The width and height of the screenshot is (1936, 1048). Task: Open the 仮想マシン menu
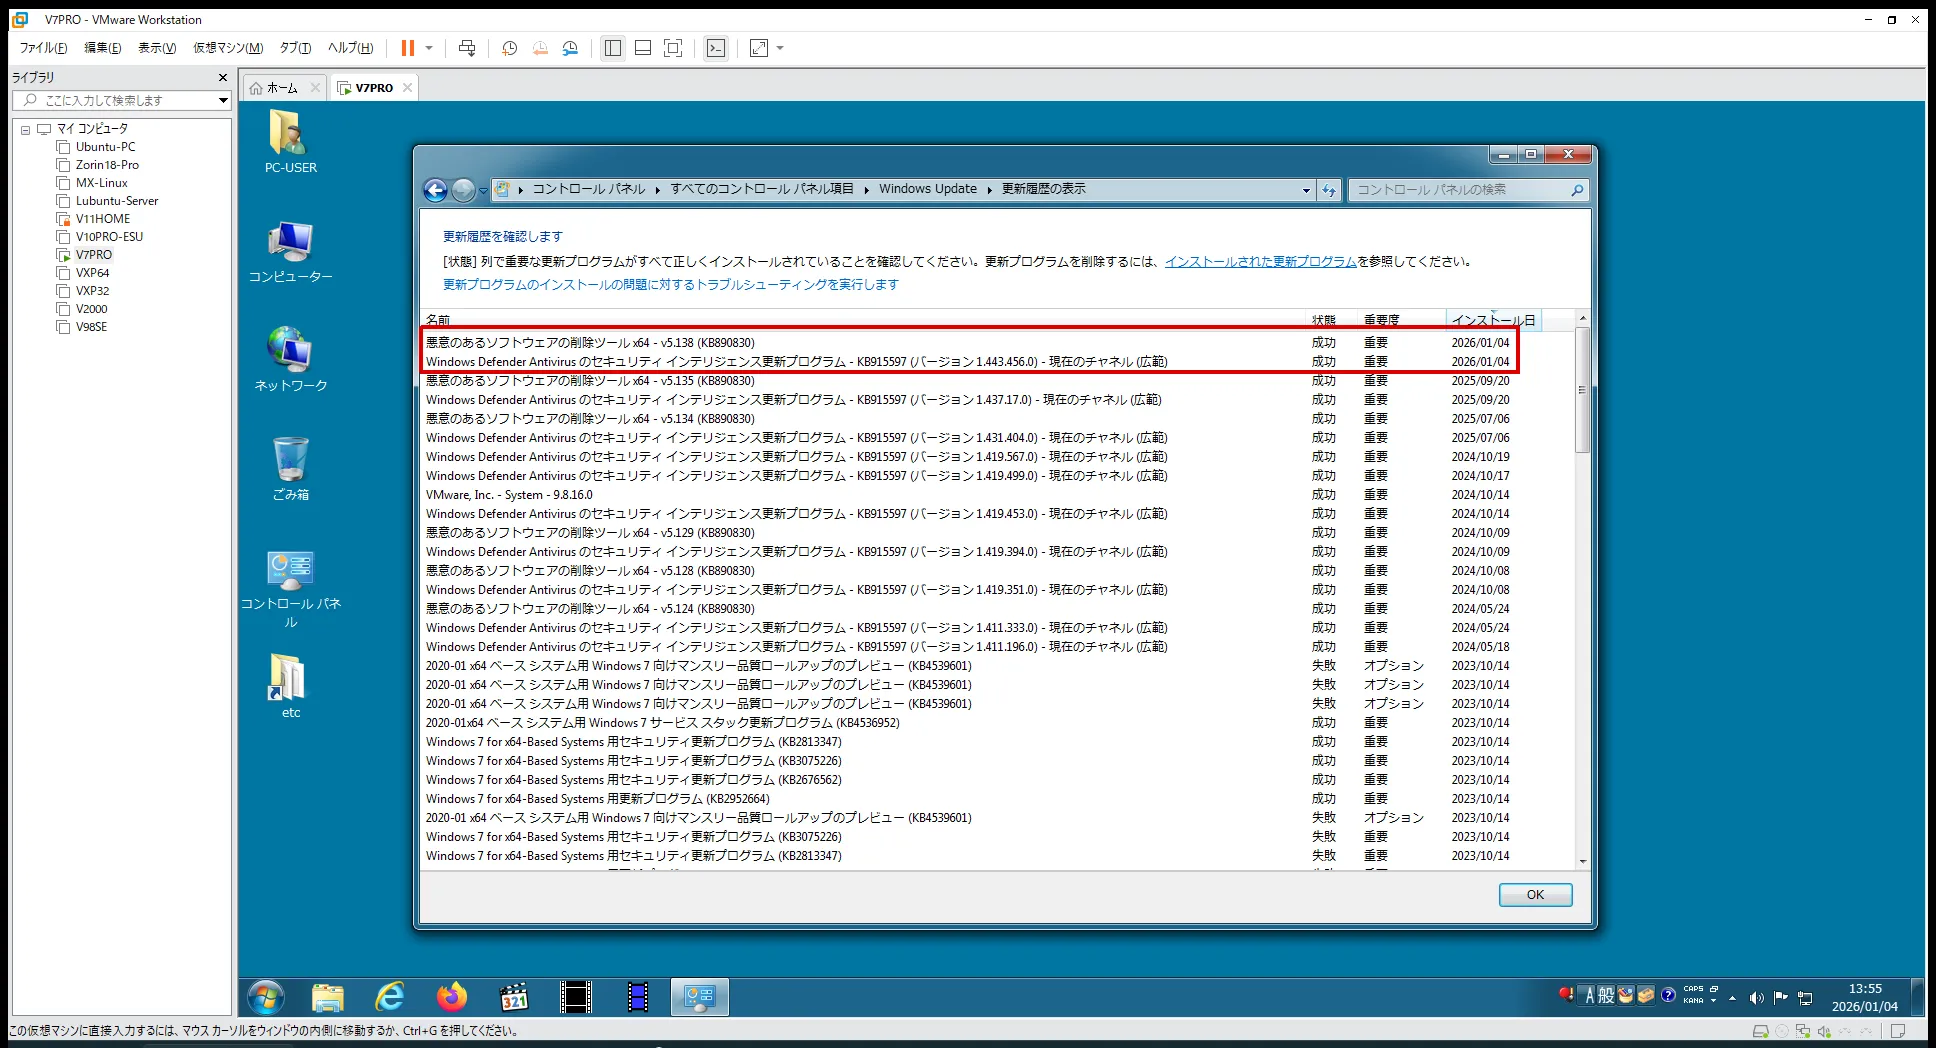(228, 47)
